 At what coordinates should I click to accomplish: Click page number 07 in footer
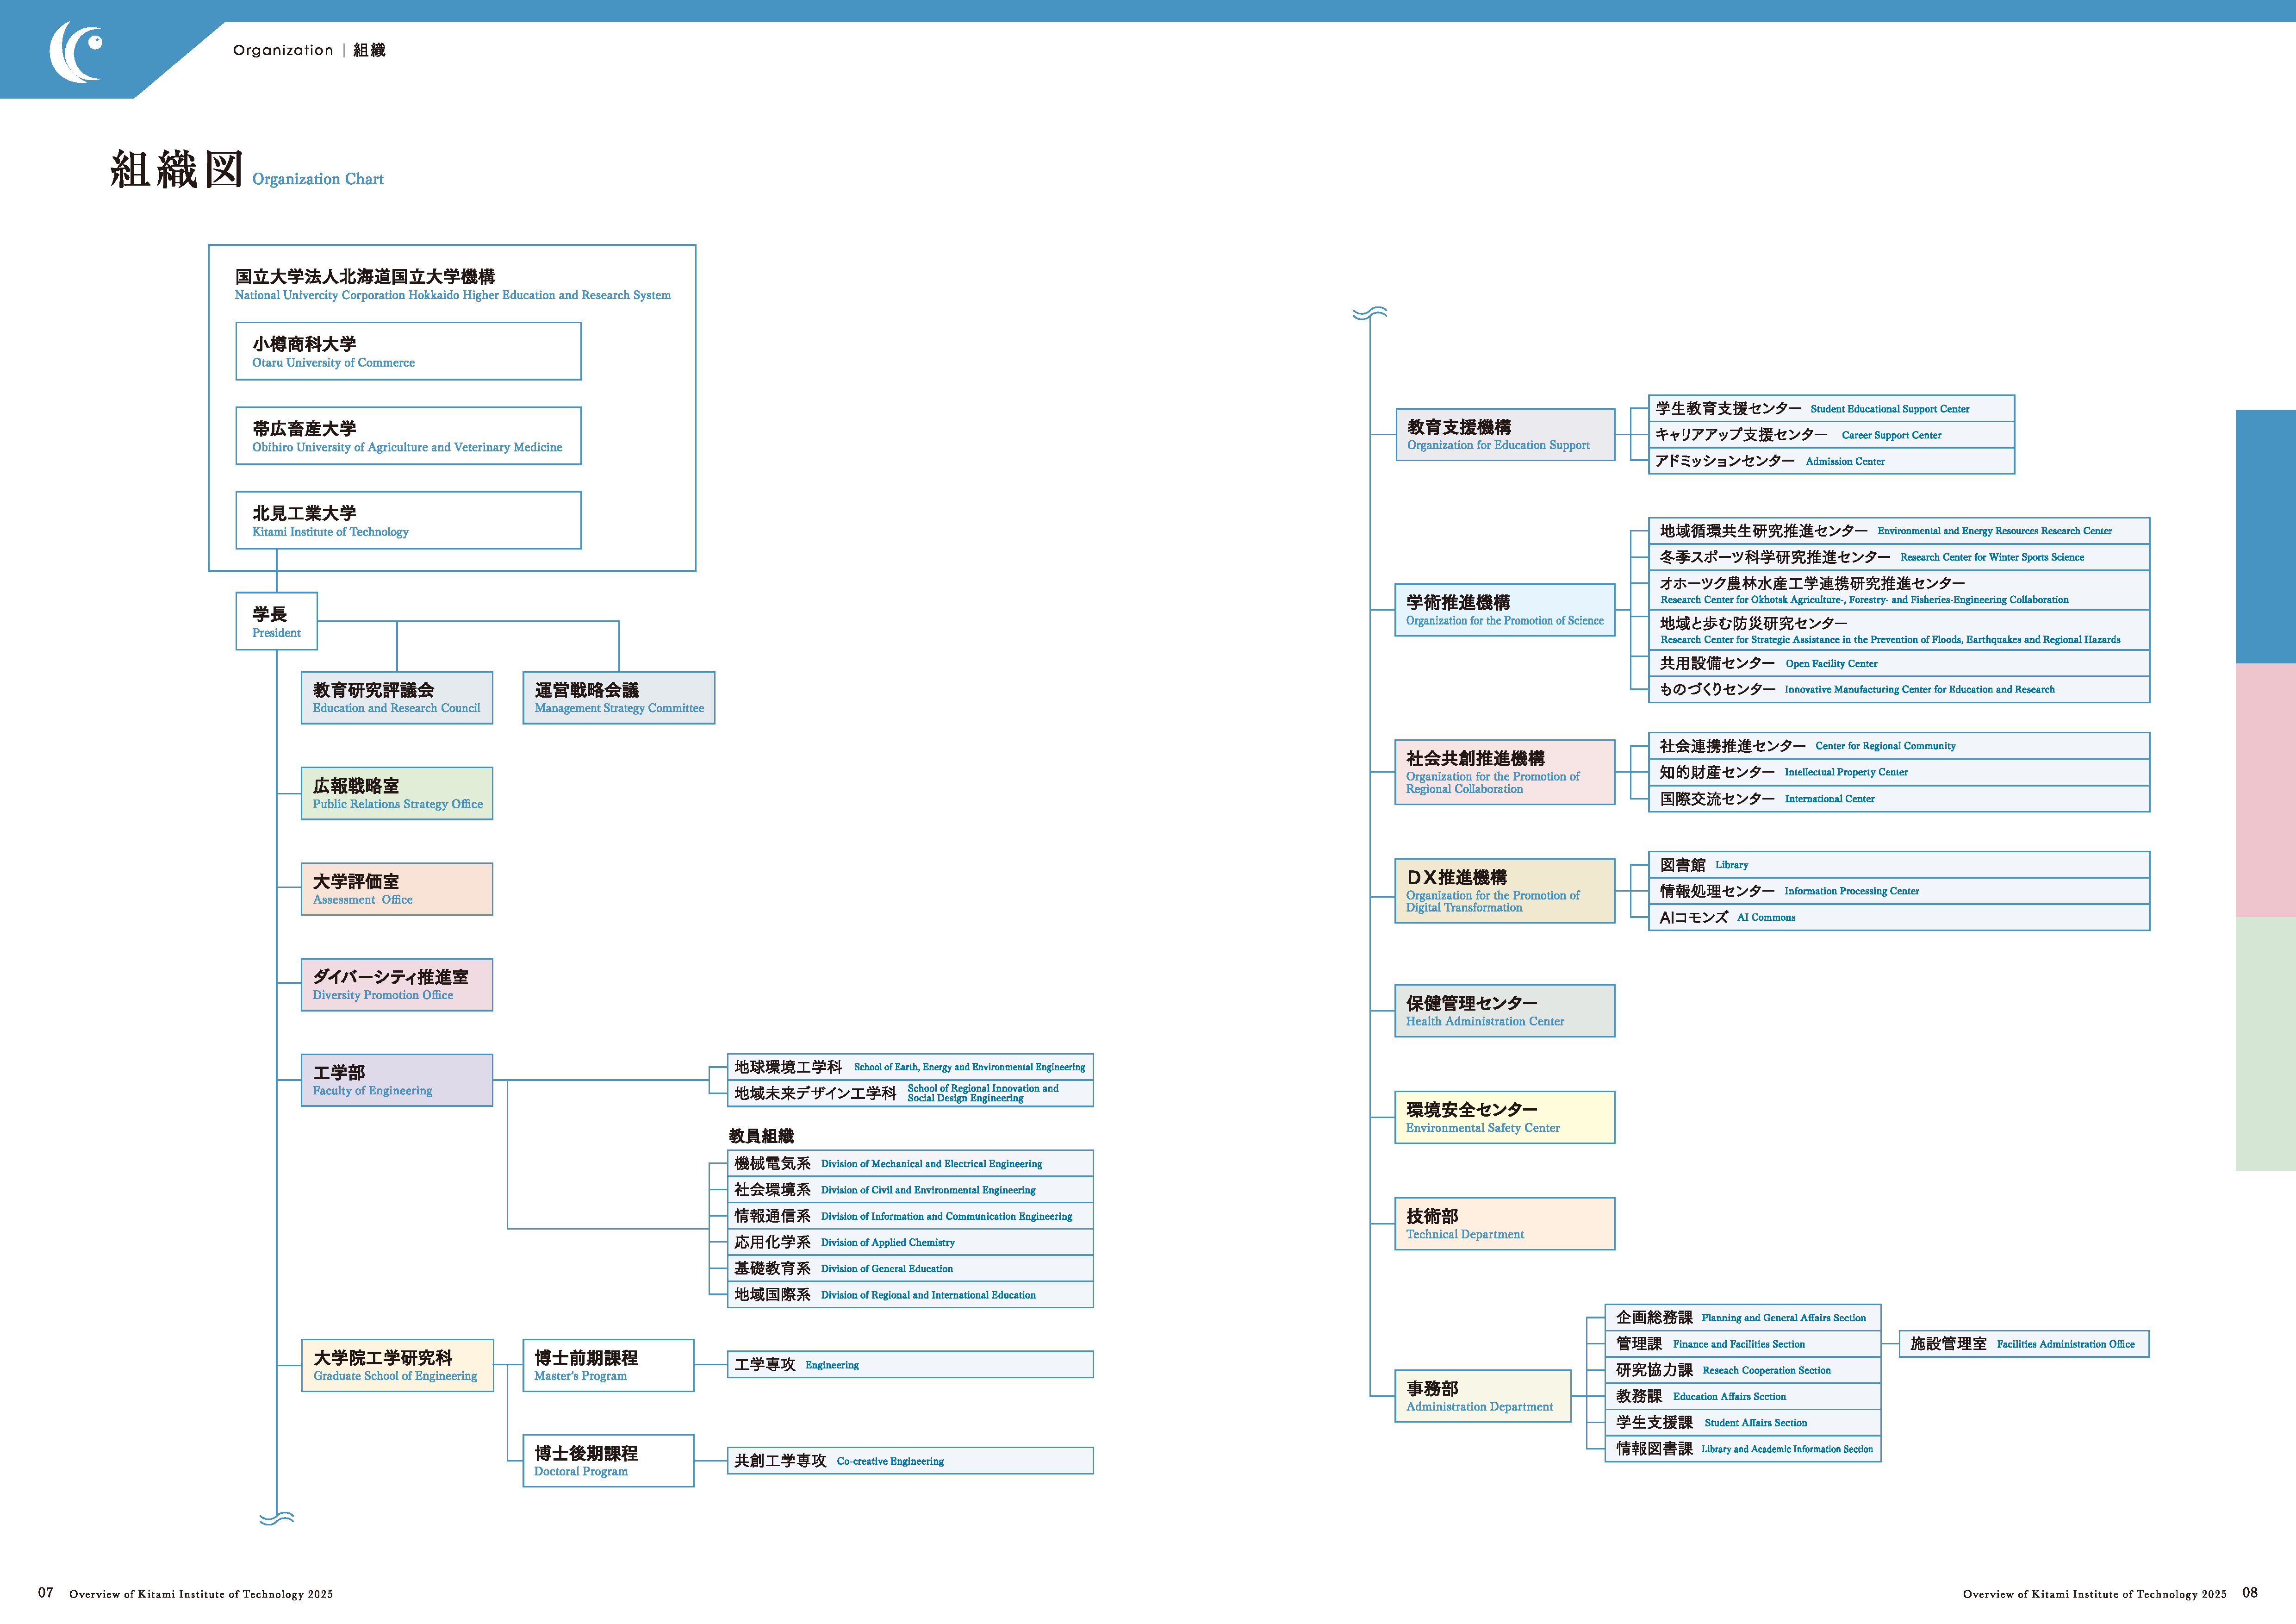46,1593
